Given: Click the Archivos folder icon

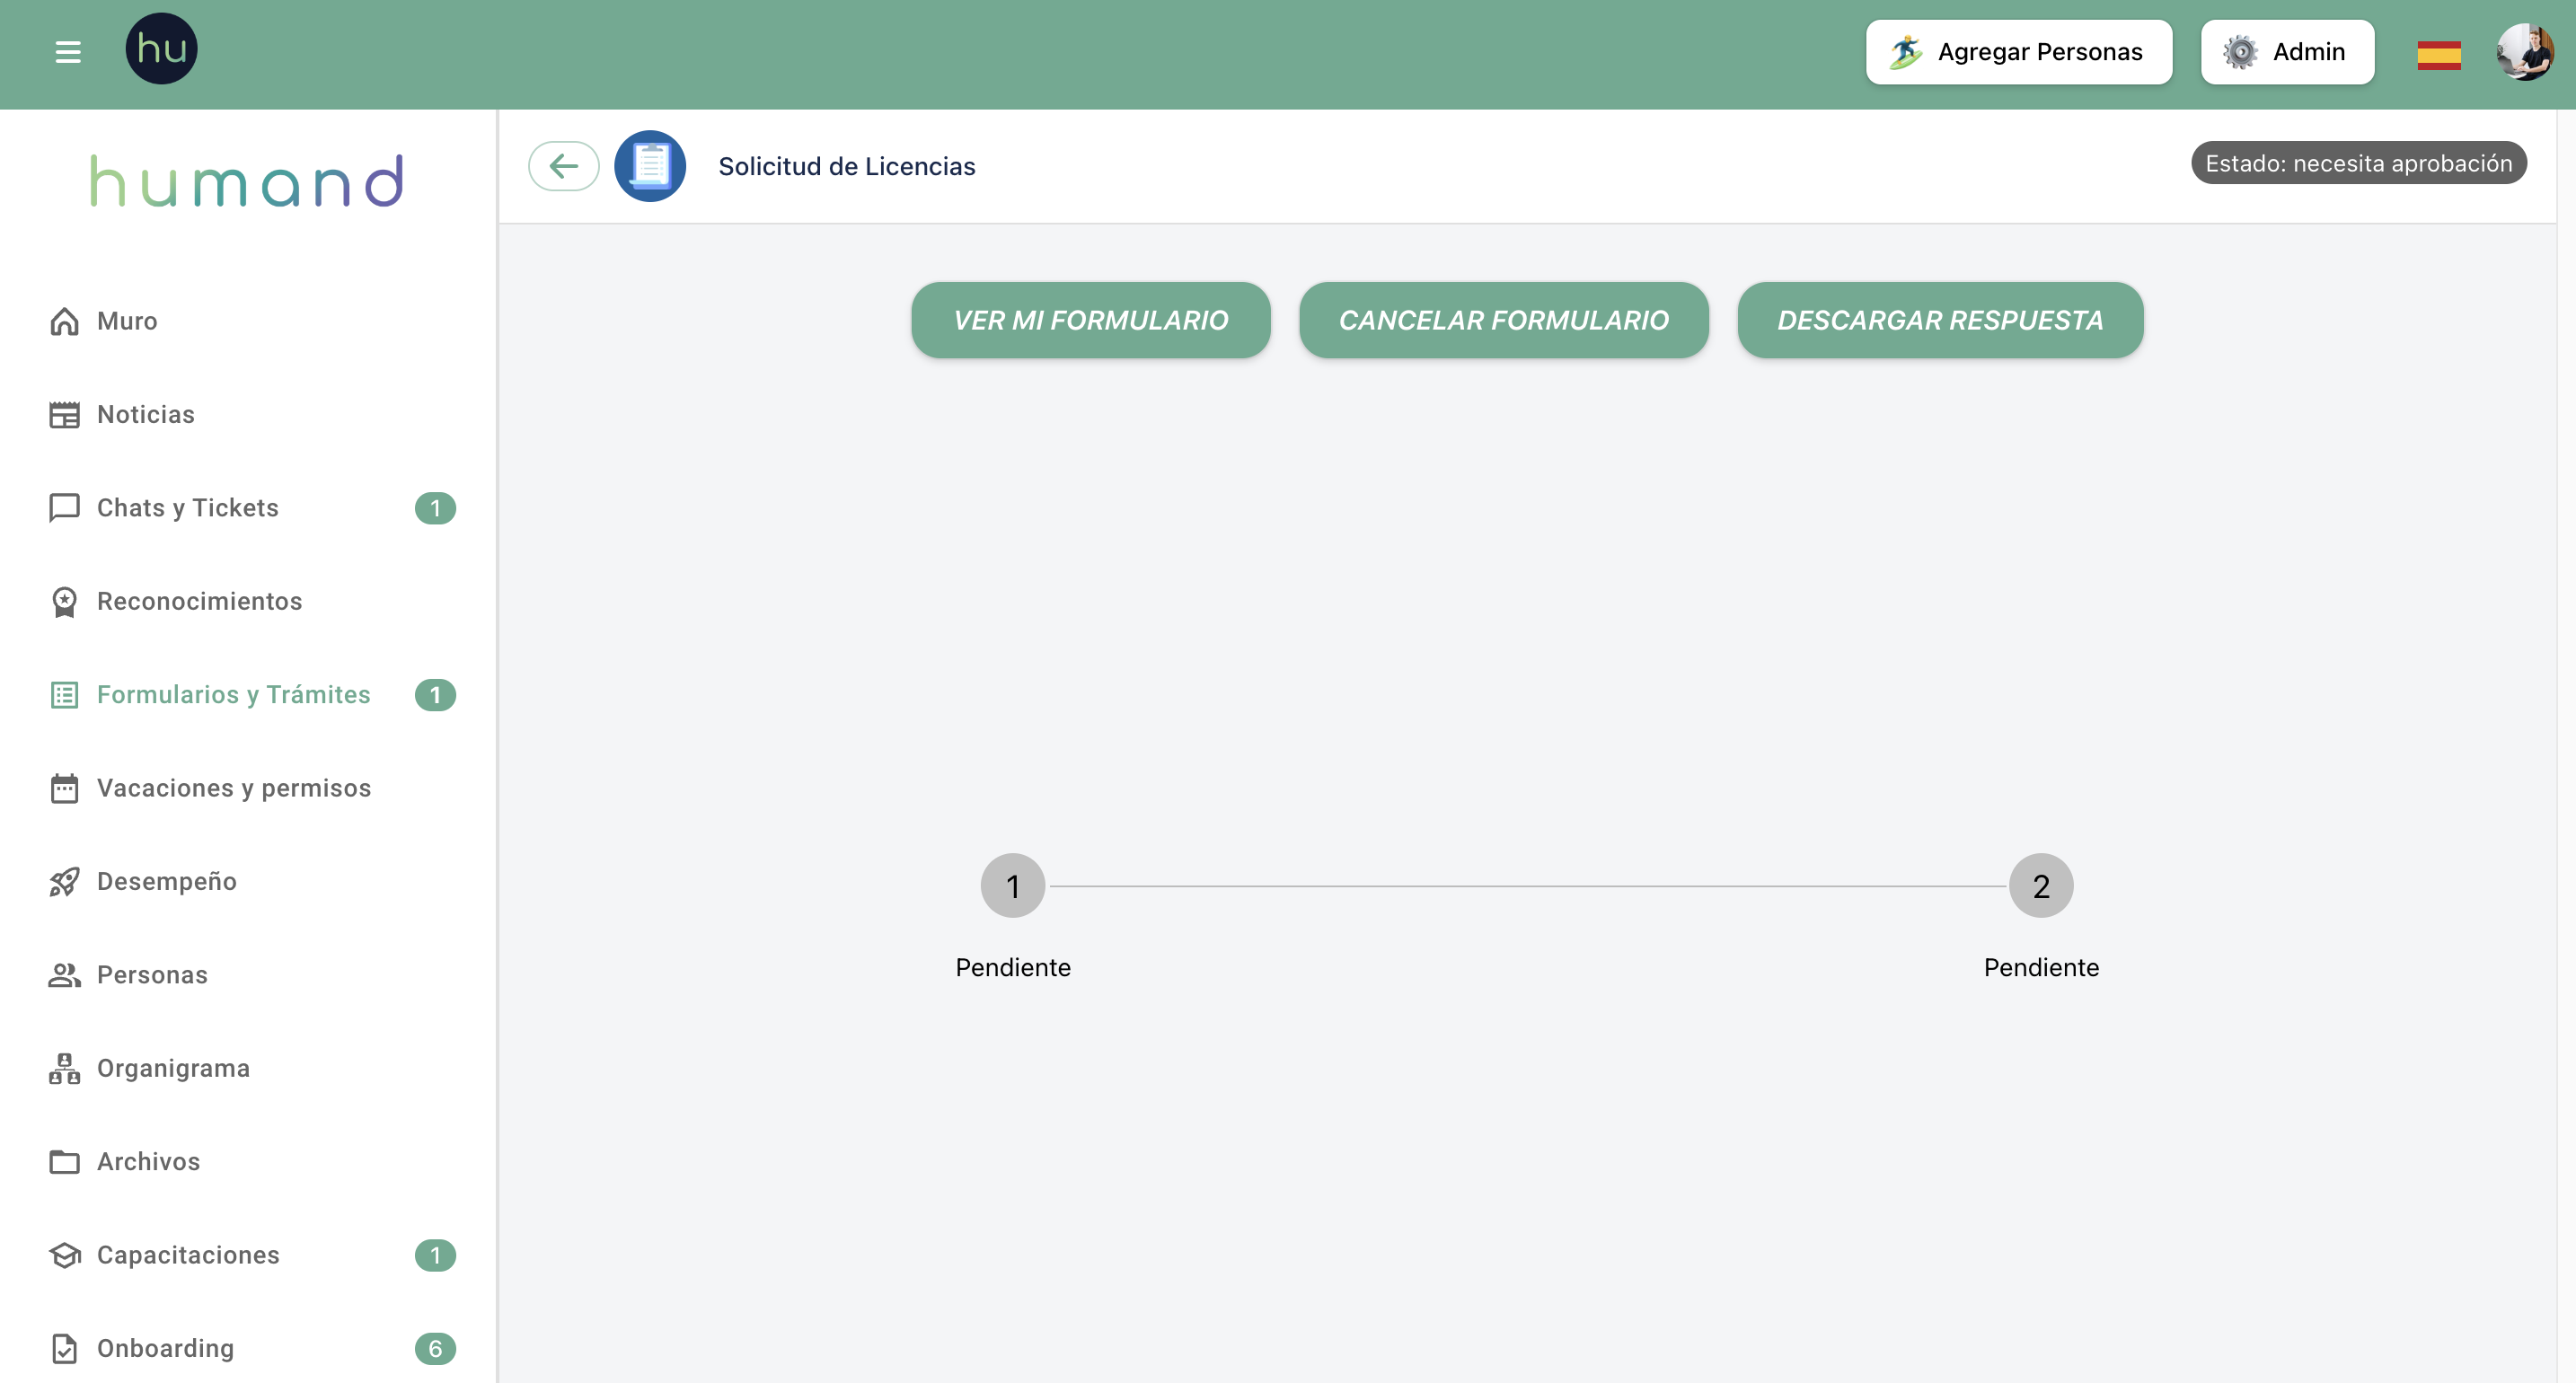Looking at the screenshot, I should click(65, 1161).
